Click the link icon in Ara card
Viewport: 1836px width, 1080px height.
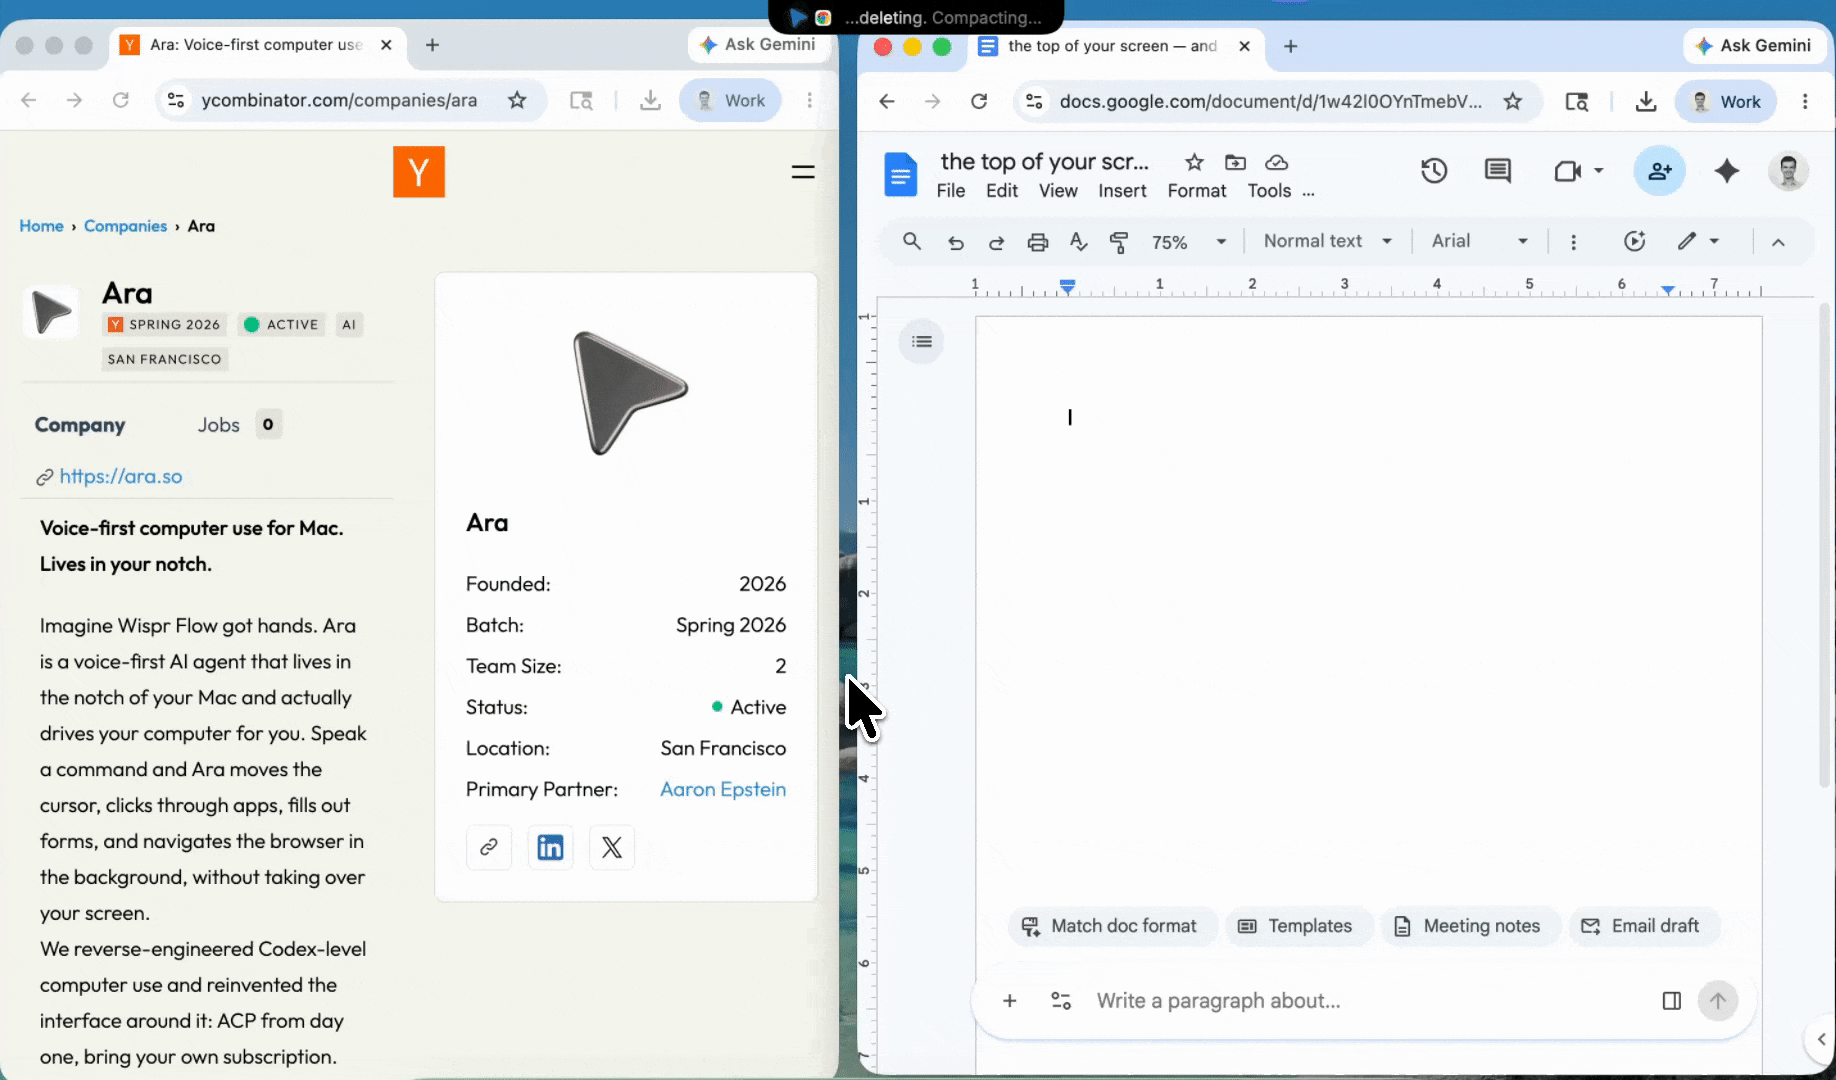489,847
